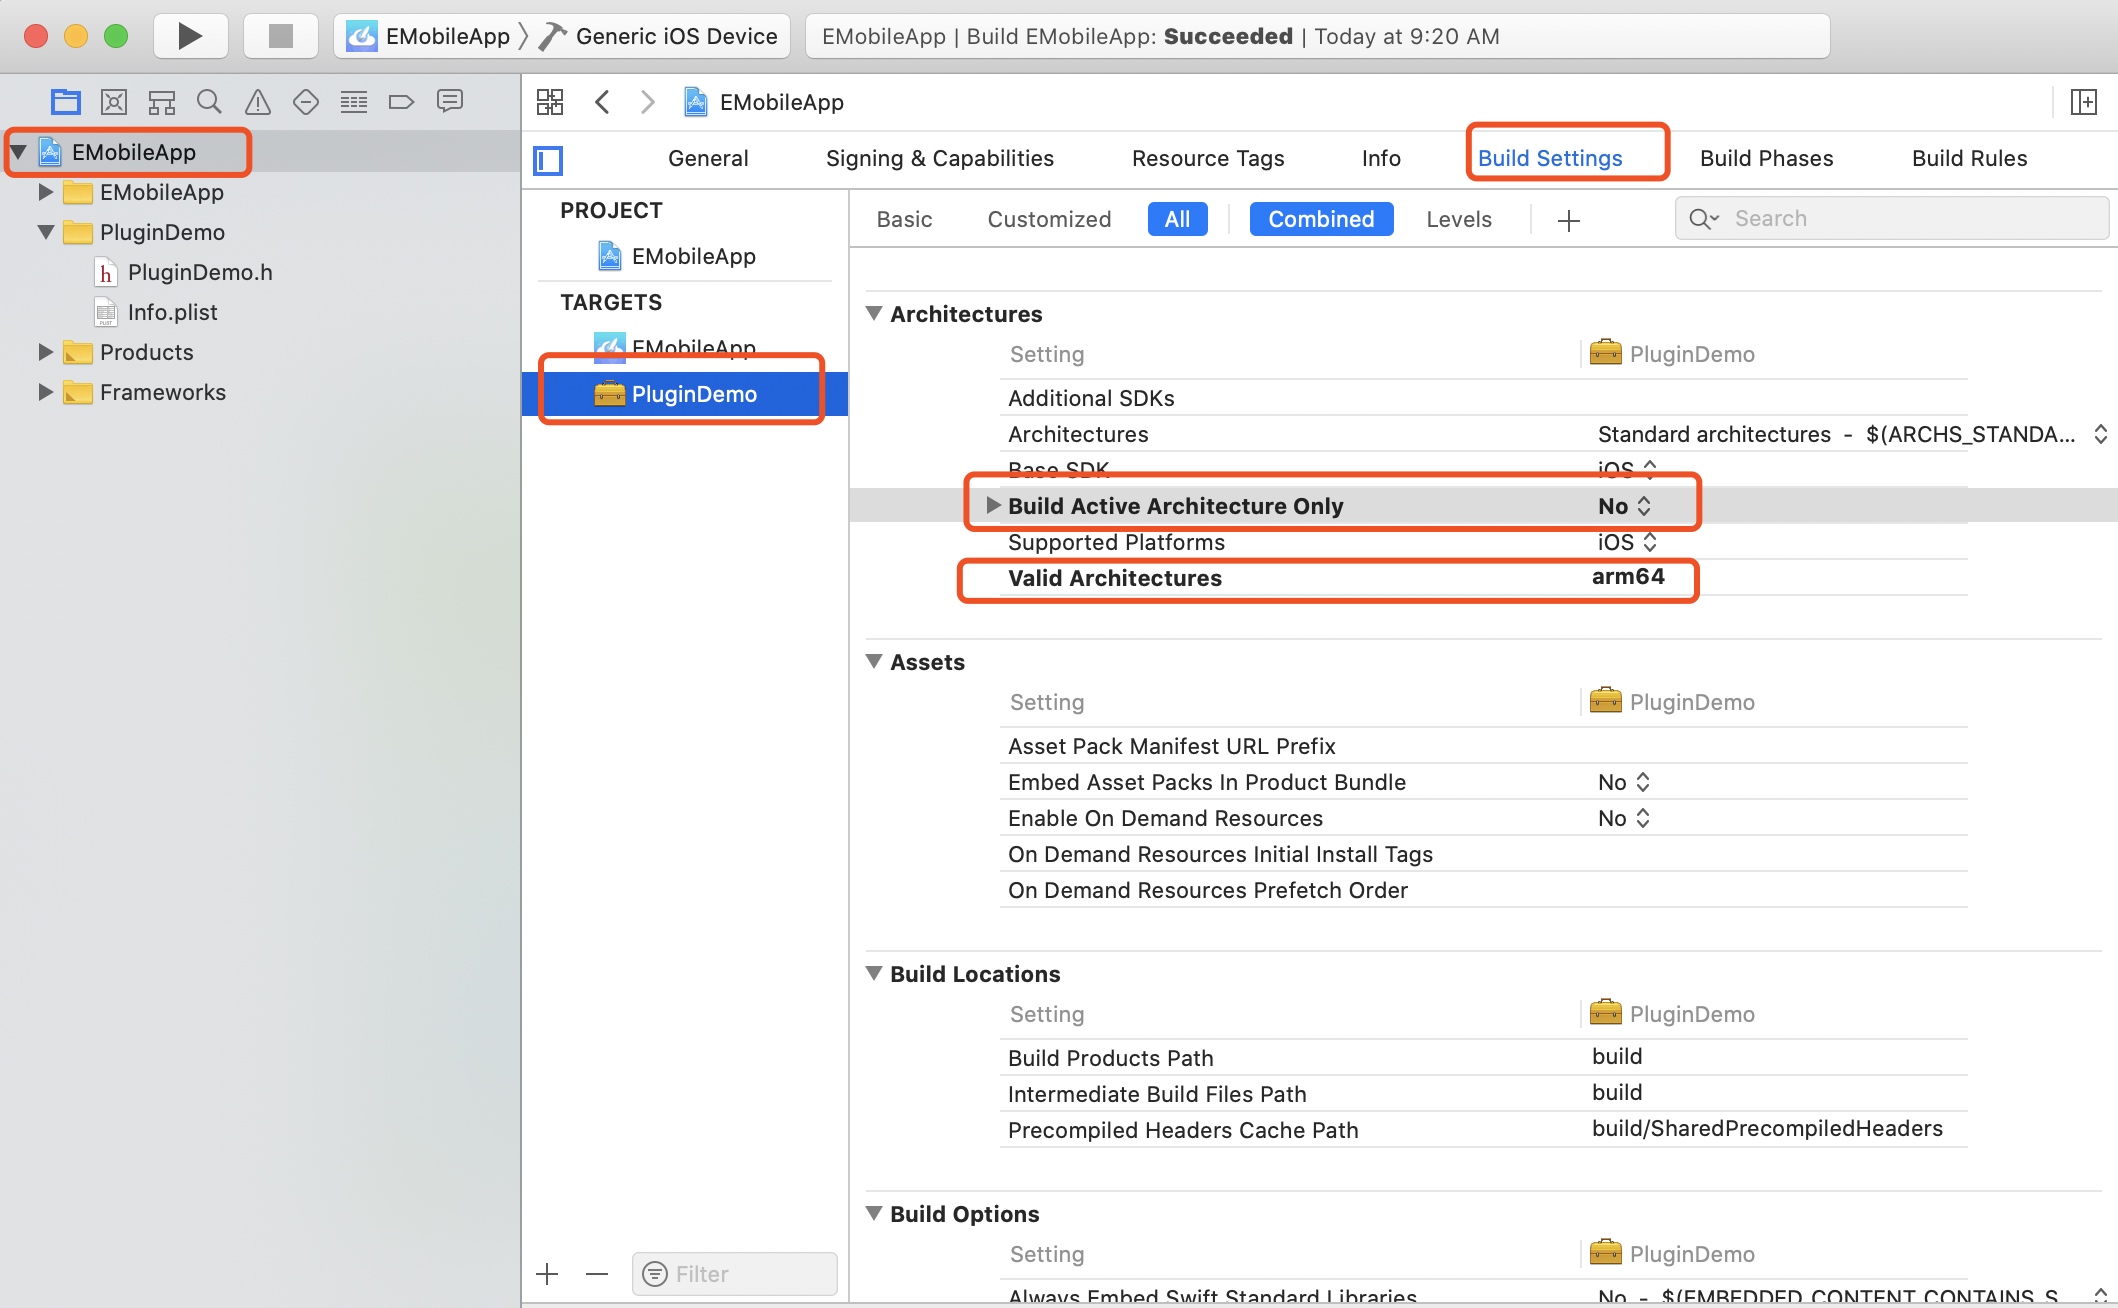Switch to Combined settings view

pyautogui.click(x=1321, y=219)
